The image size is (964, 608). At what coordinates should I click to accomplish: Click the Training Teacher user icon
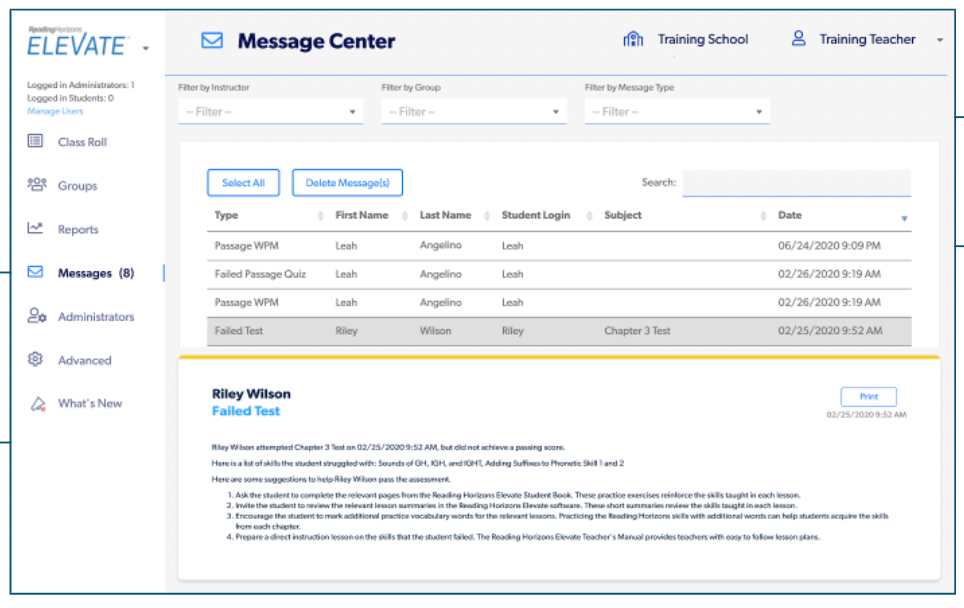(799, 39)
